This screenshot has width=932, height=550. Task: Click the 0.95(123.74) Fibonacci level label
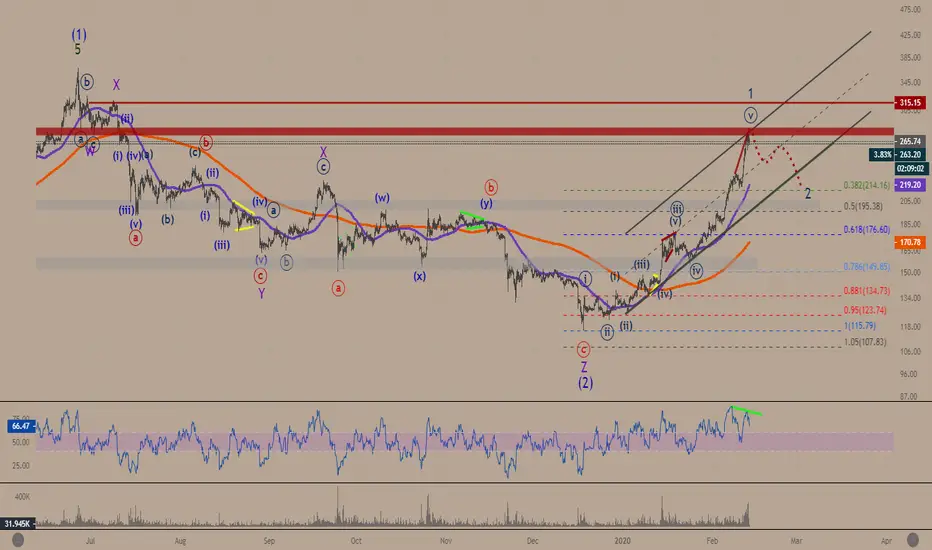coord(865,310)
